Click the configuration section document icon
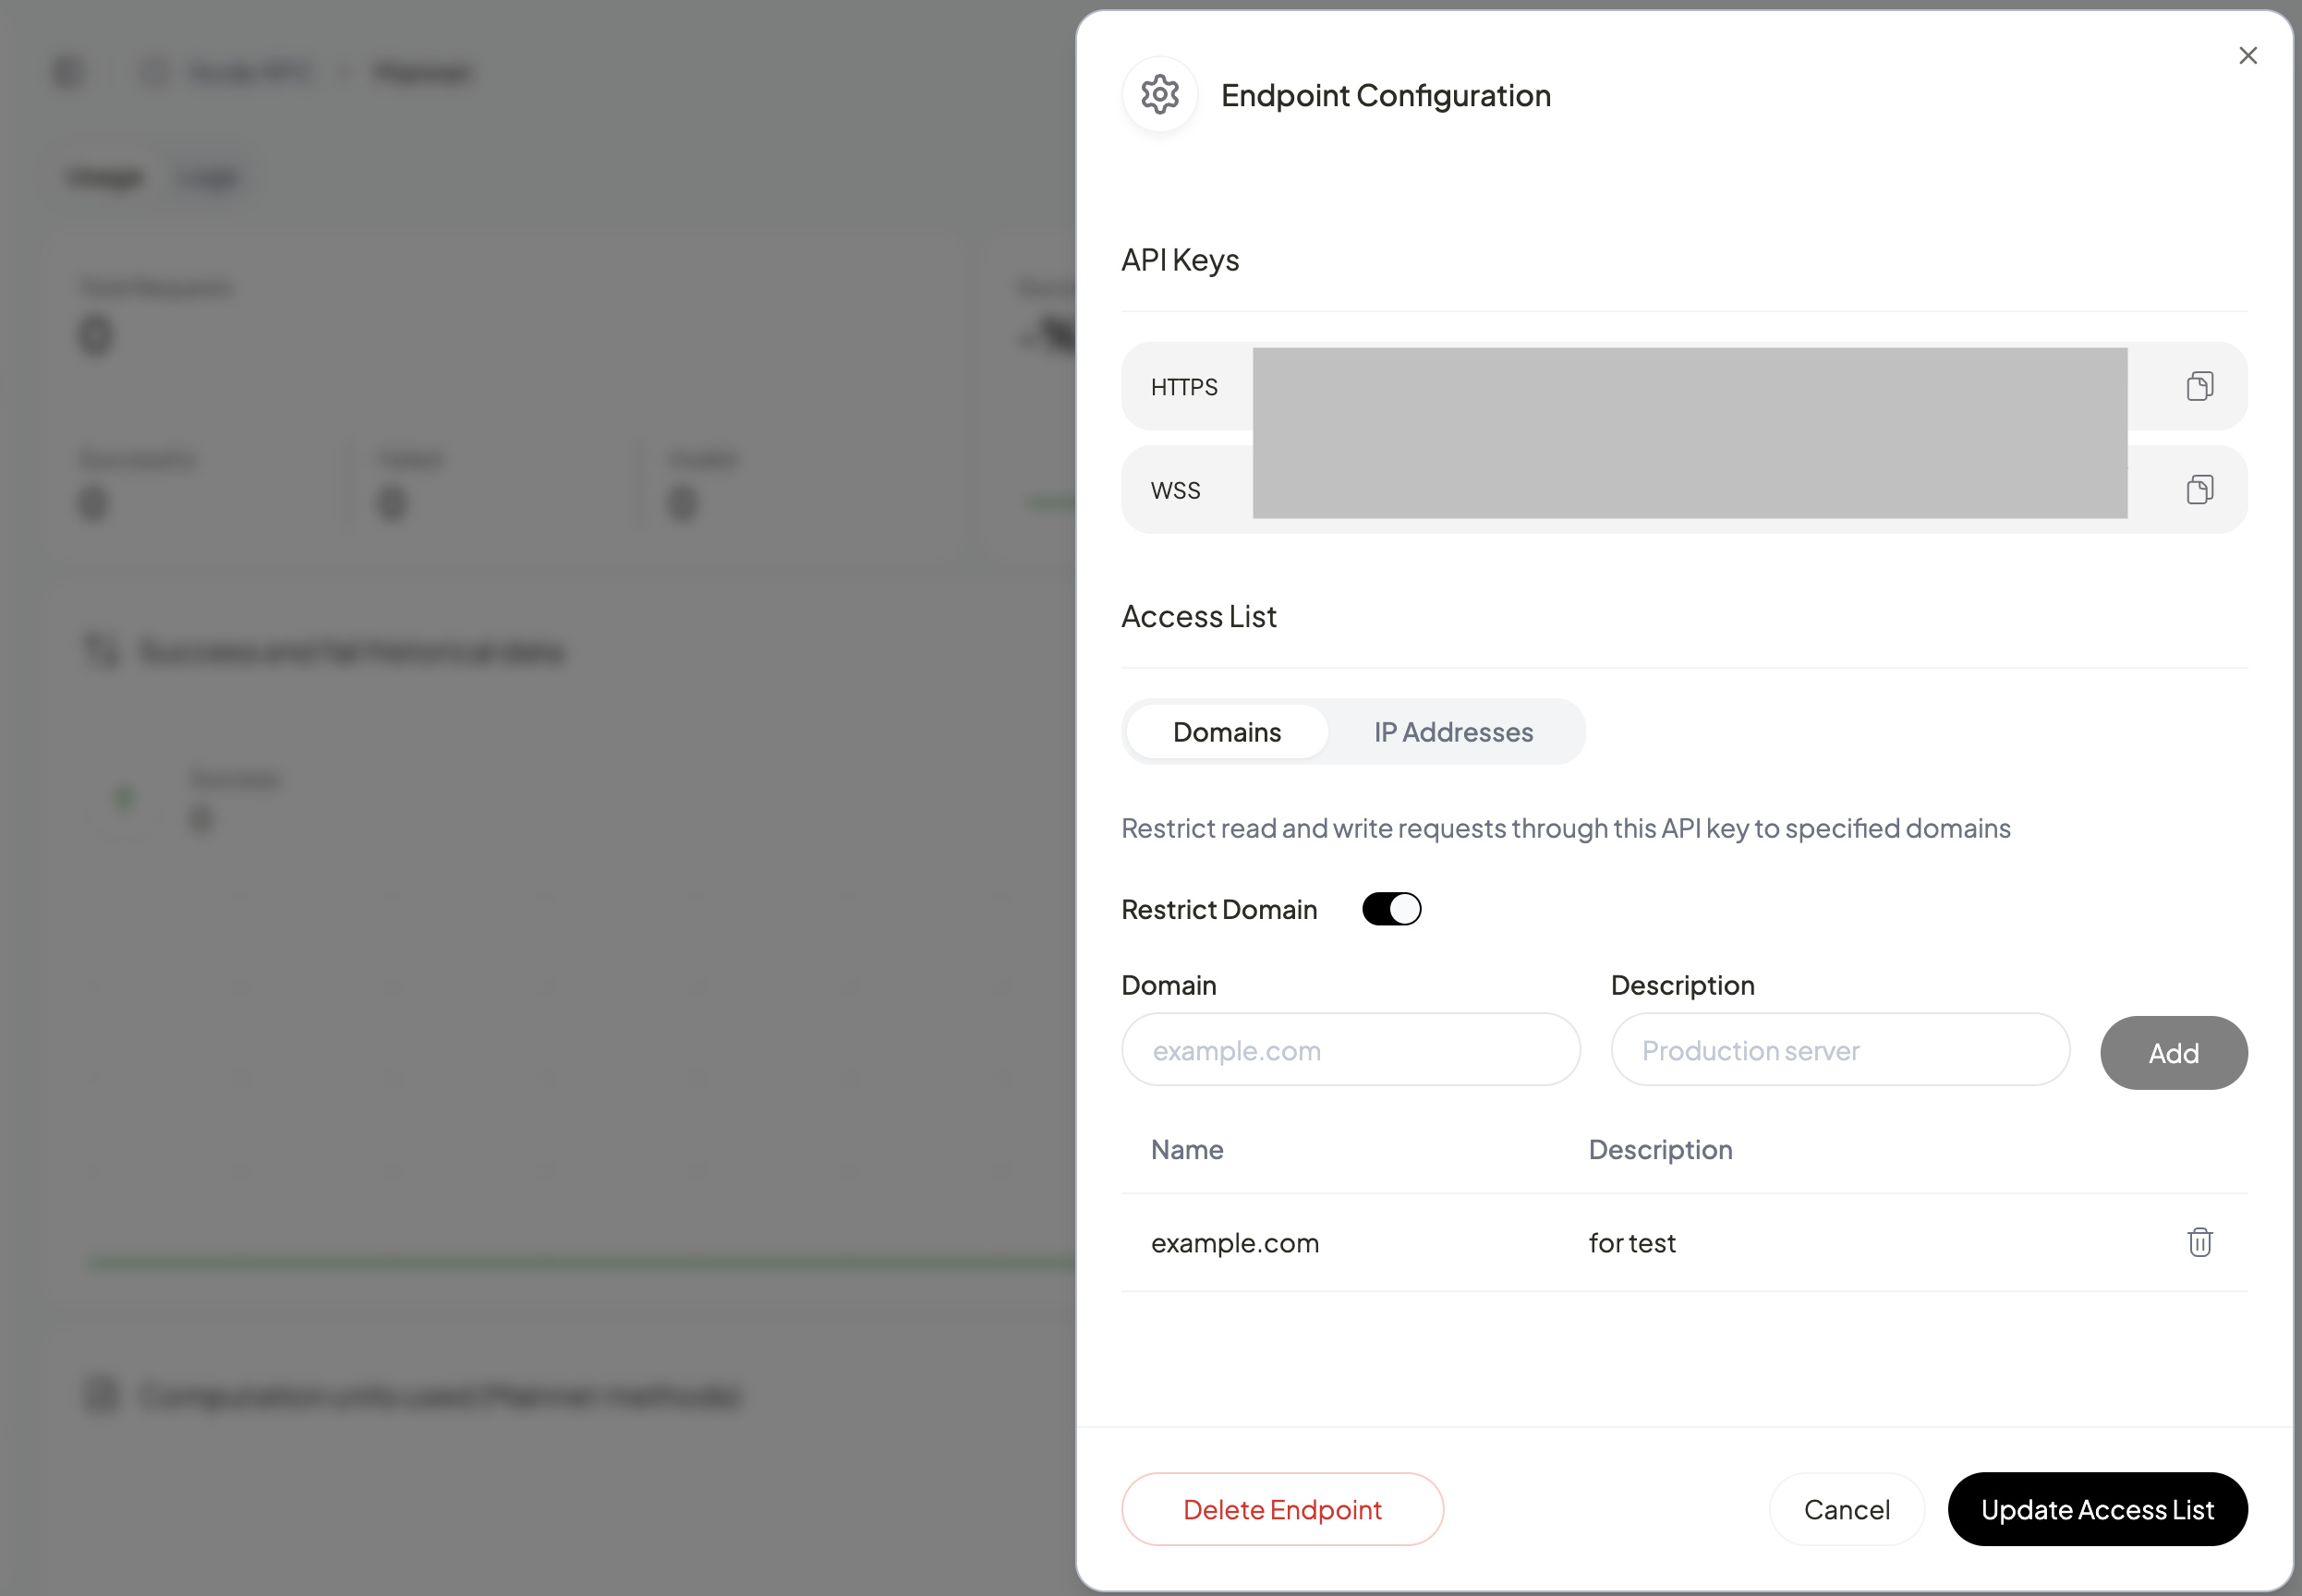Screen dimensions: 2302x1596 [100, 1395]
